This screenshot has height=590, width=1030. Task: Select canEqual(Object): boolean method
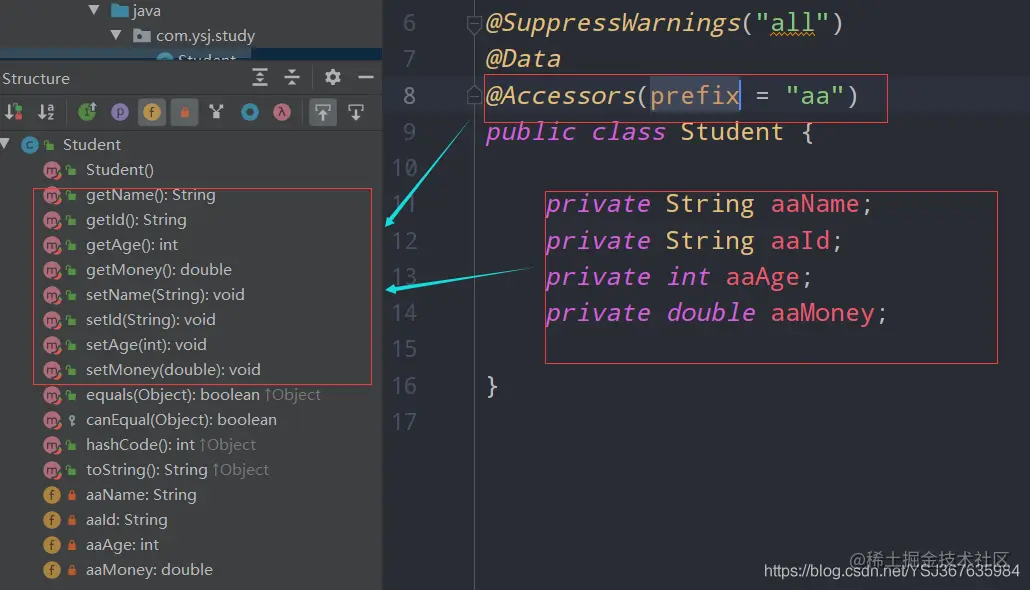181,419
